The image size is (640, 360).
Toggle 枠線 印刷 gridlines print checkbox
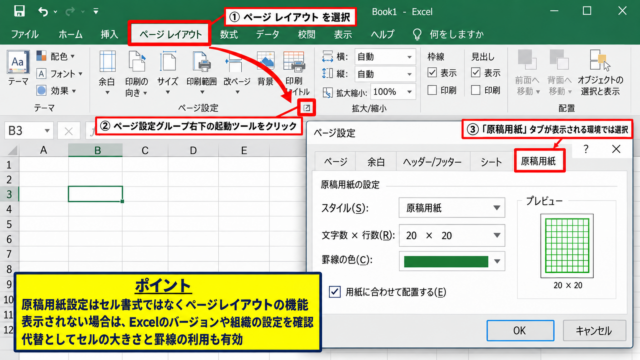tap(432, 90)
